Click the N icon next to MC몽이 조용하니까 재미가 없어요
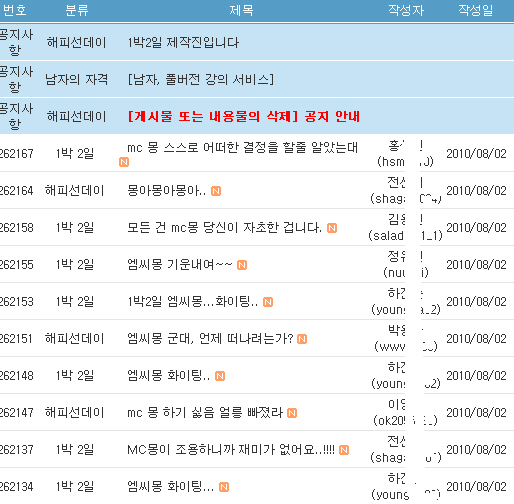 pyautogui.click(x=344, y=450)
